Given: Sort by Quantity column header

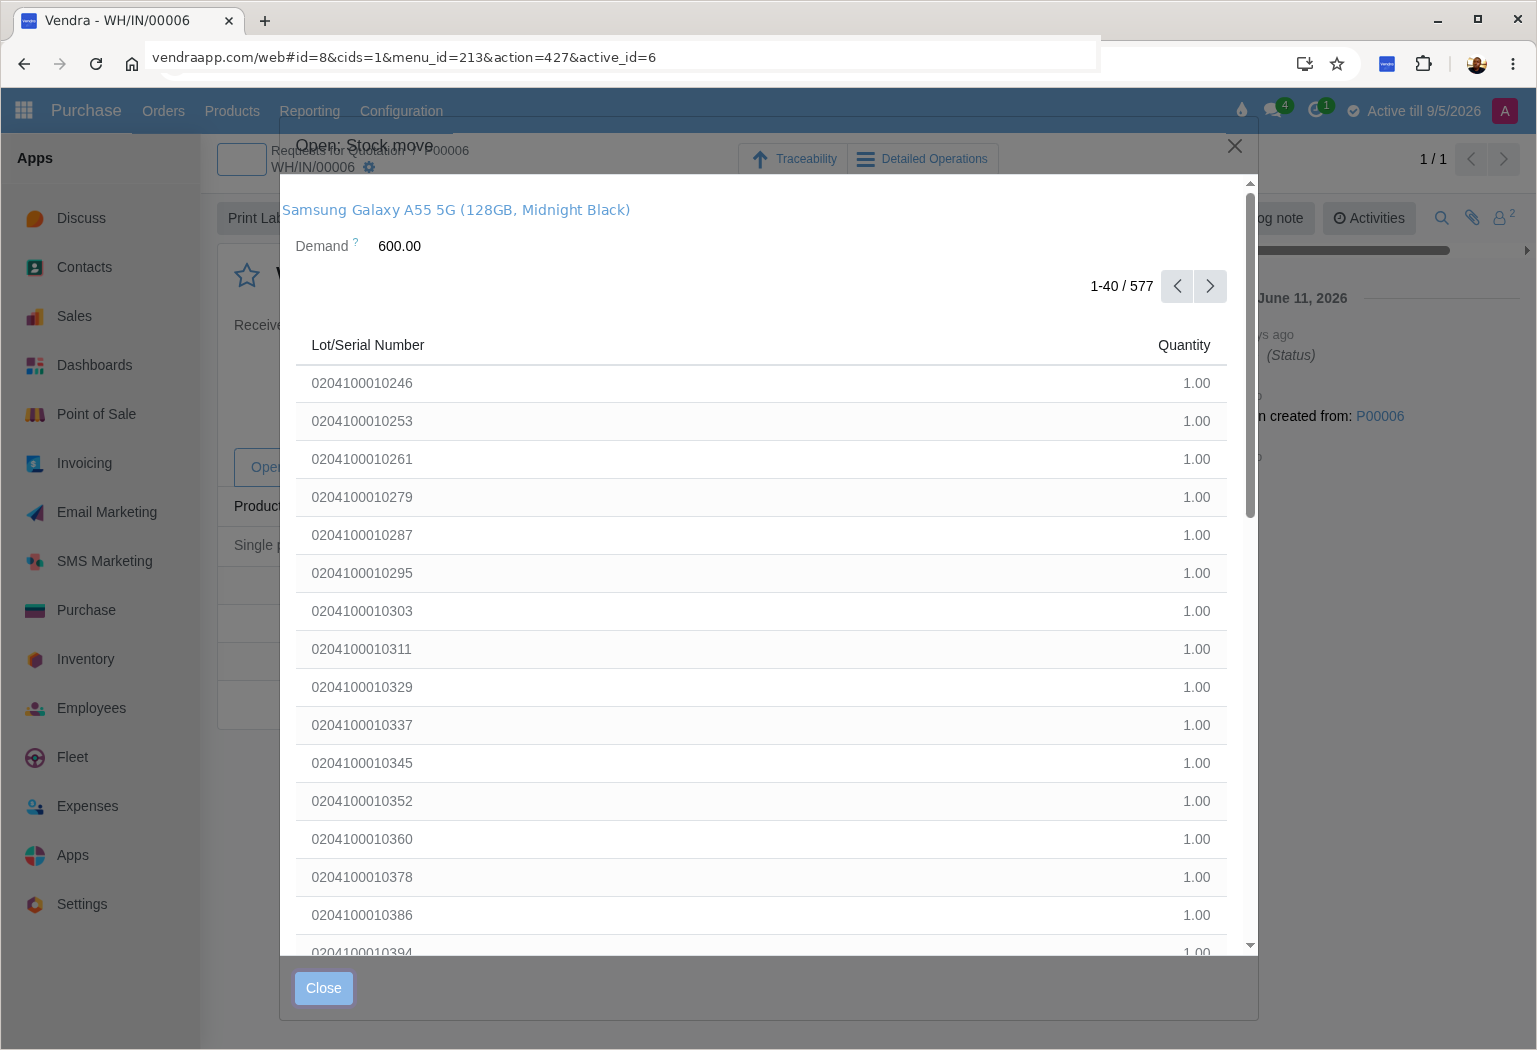Looking at the screenshot, I should [x=1184, y=345].
